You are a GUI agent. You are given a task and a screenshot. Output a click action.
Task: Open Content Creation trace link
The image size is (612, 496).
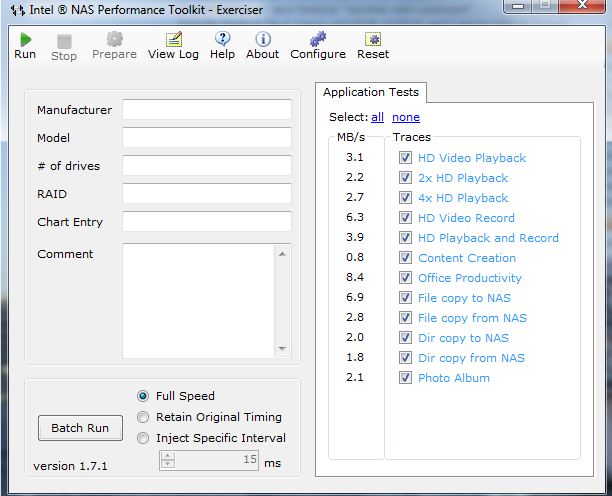click(x=467, y=258)
